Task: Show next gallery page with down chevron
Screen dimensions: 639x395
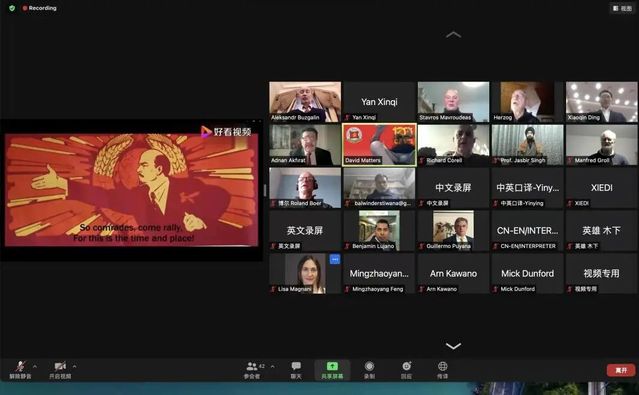Action: (453, 346)
